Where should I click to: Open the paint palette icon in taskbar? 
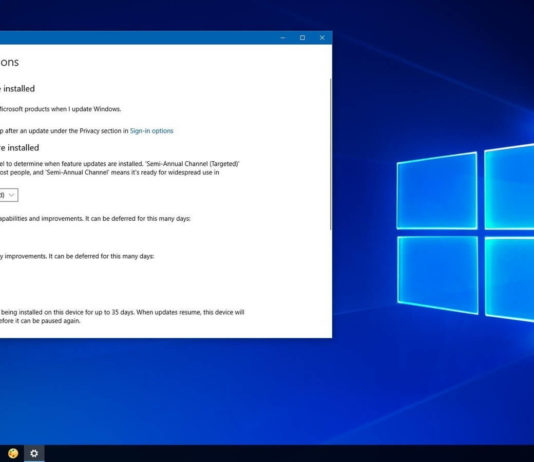[x=13, y=453]
